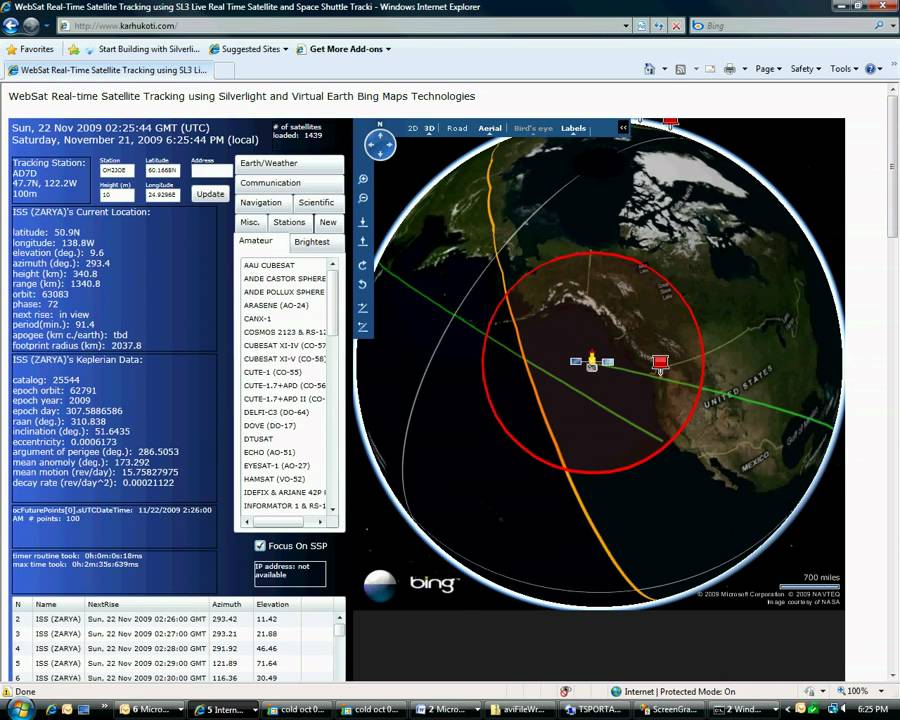Click the Help question mark icon
This screenshot has height=720, width=900.
pos(871,69)
